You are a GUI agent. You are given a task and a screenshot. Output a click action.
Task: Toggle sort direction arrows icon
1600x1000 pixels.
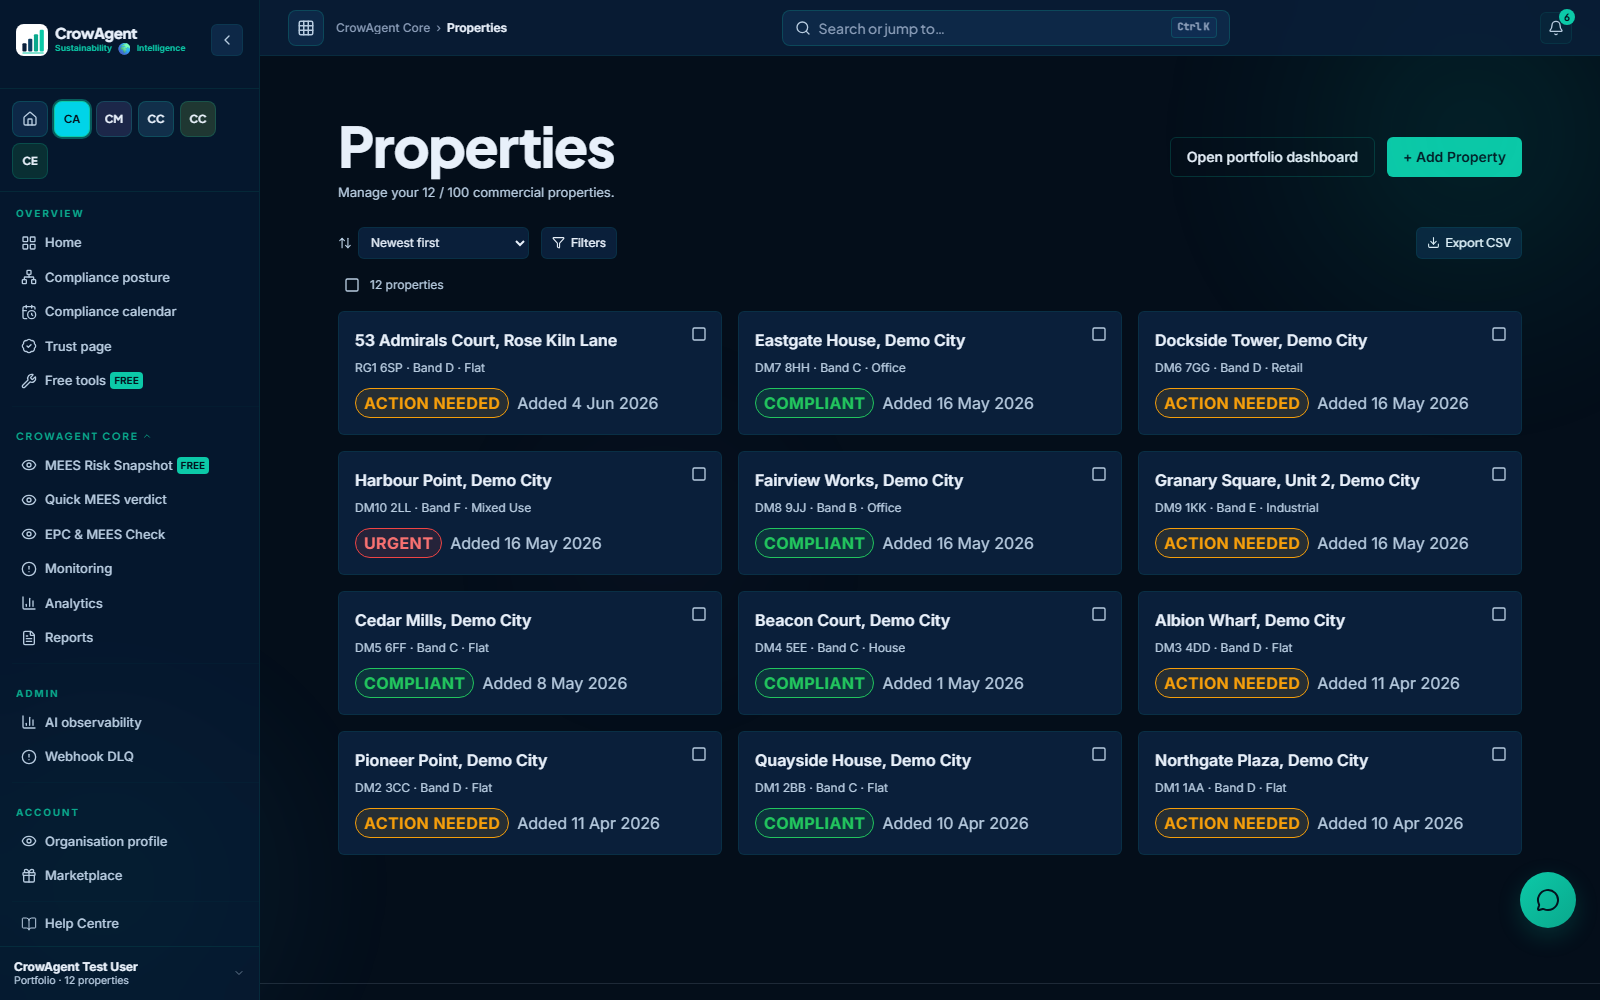click(x=345, y=243)
